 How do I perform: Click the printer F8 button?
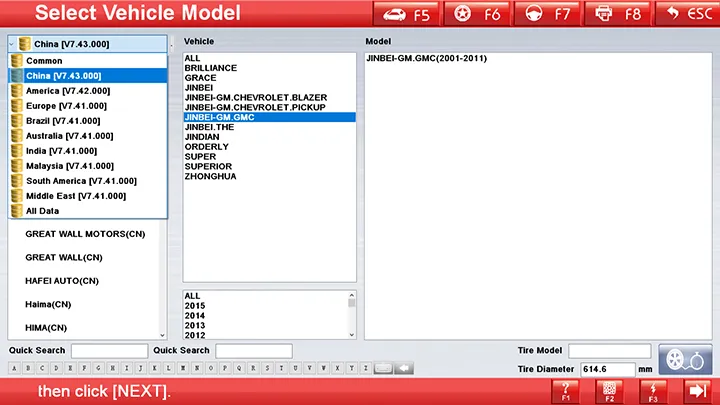(x=619, y=14)
